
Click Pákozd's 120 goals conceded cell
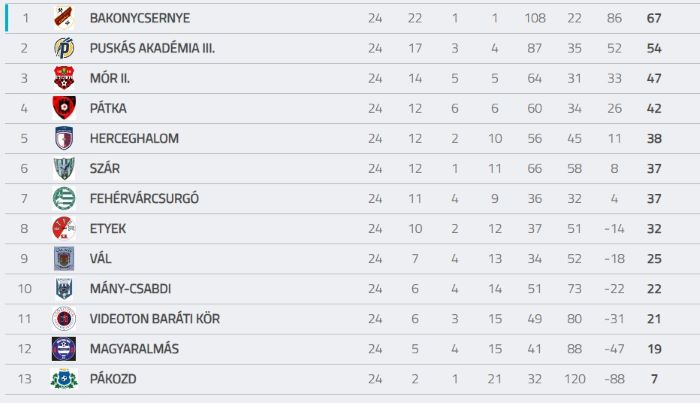(x=575, y=379)
